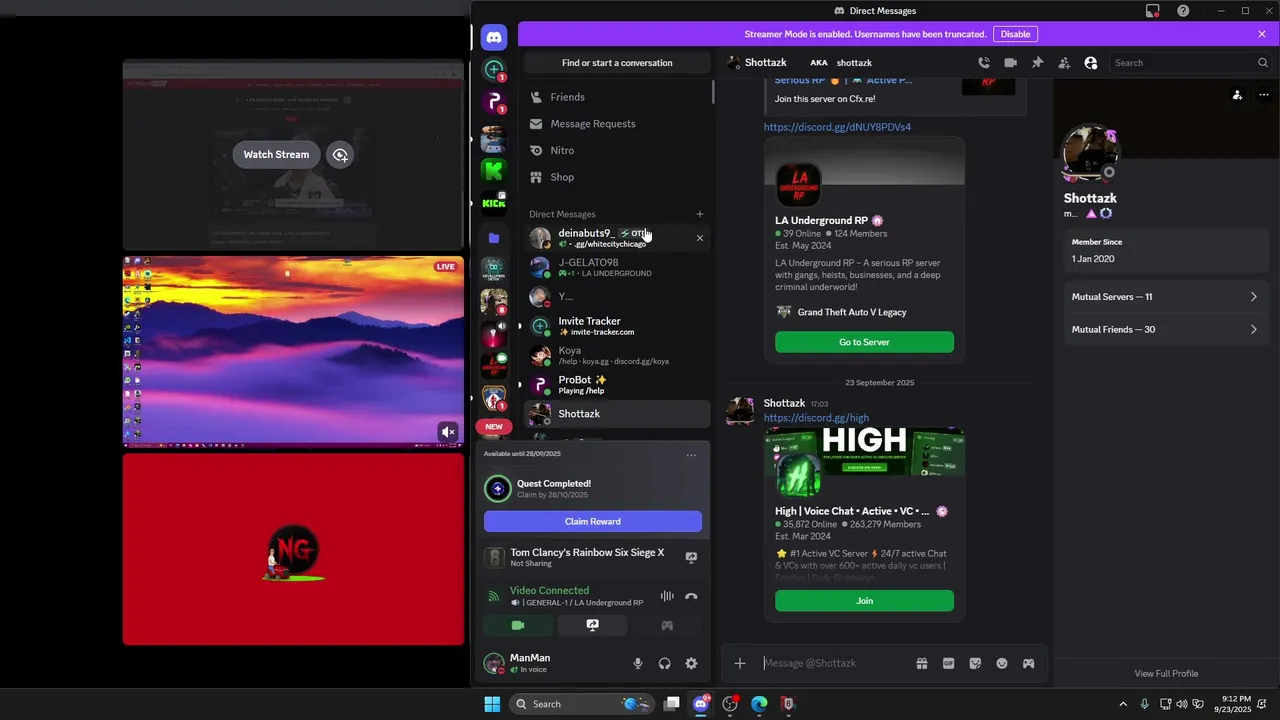Start a voice call with Shottazk
1280x720 pixels.
pyautogui.click(x=984, y=63)
